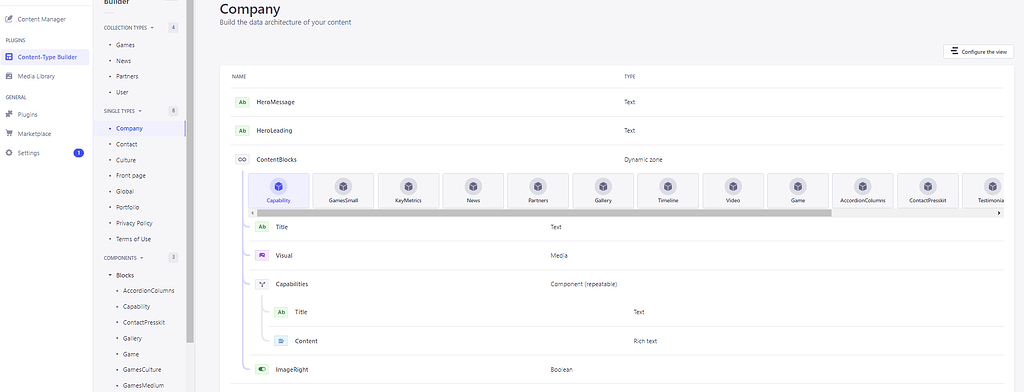Collapse the Single Types section
Screen dimensions: 1024x392
[x=123, y=111]
